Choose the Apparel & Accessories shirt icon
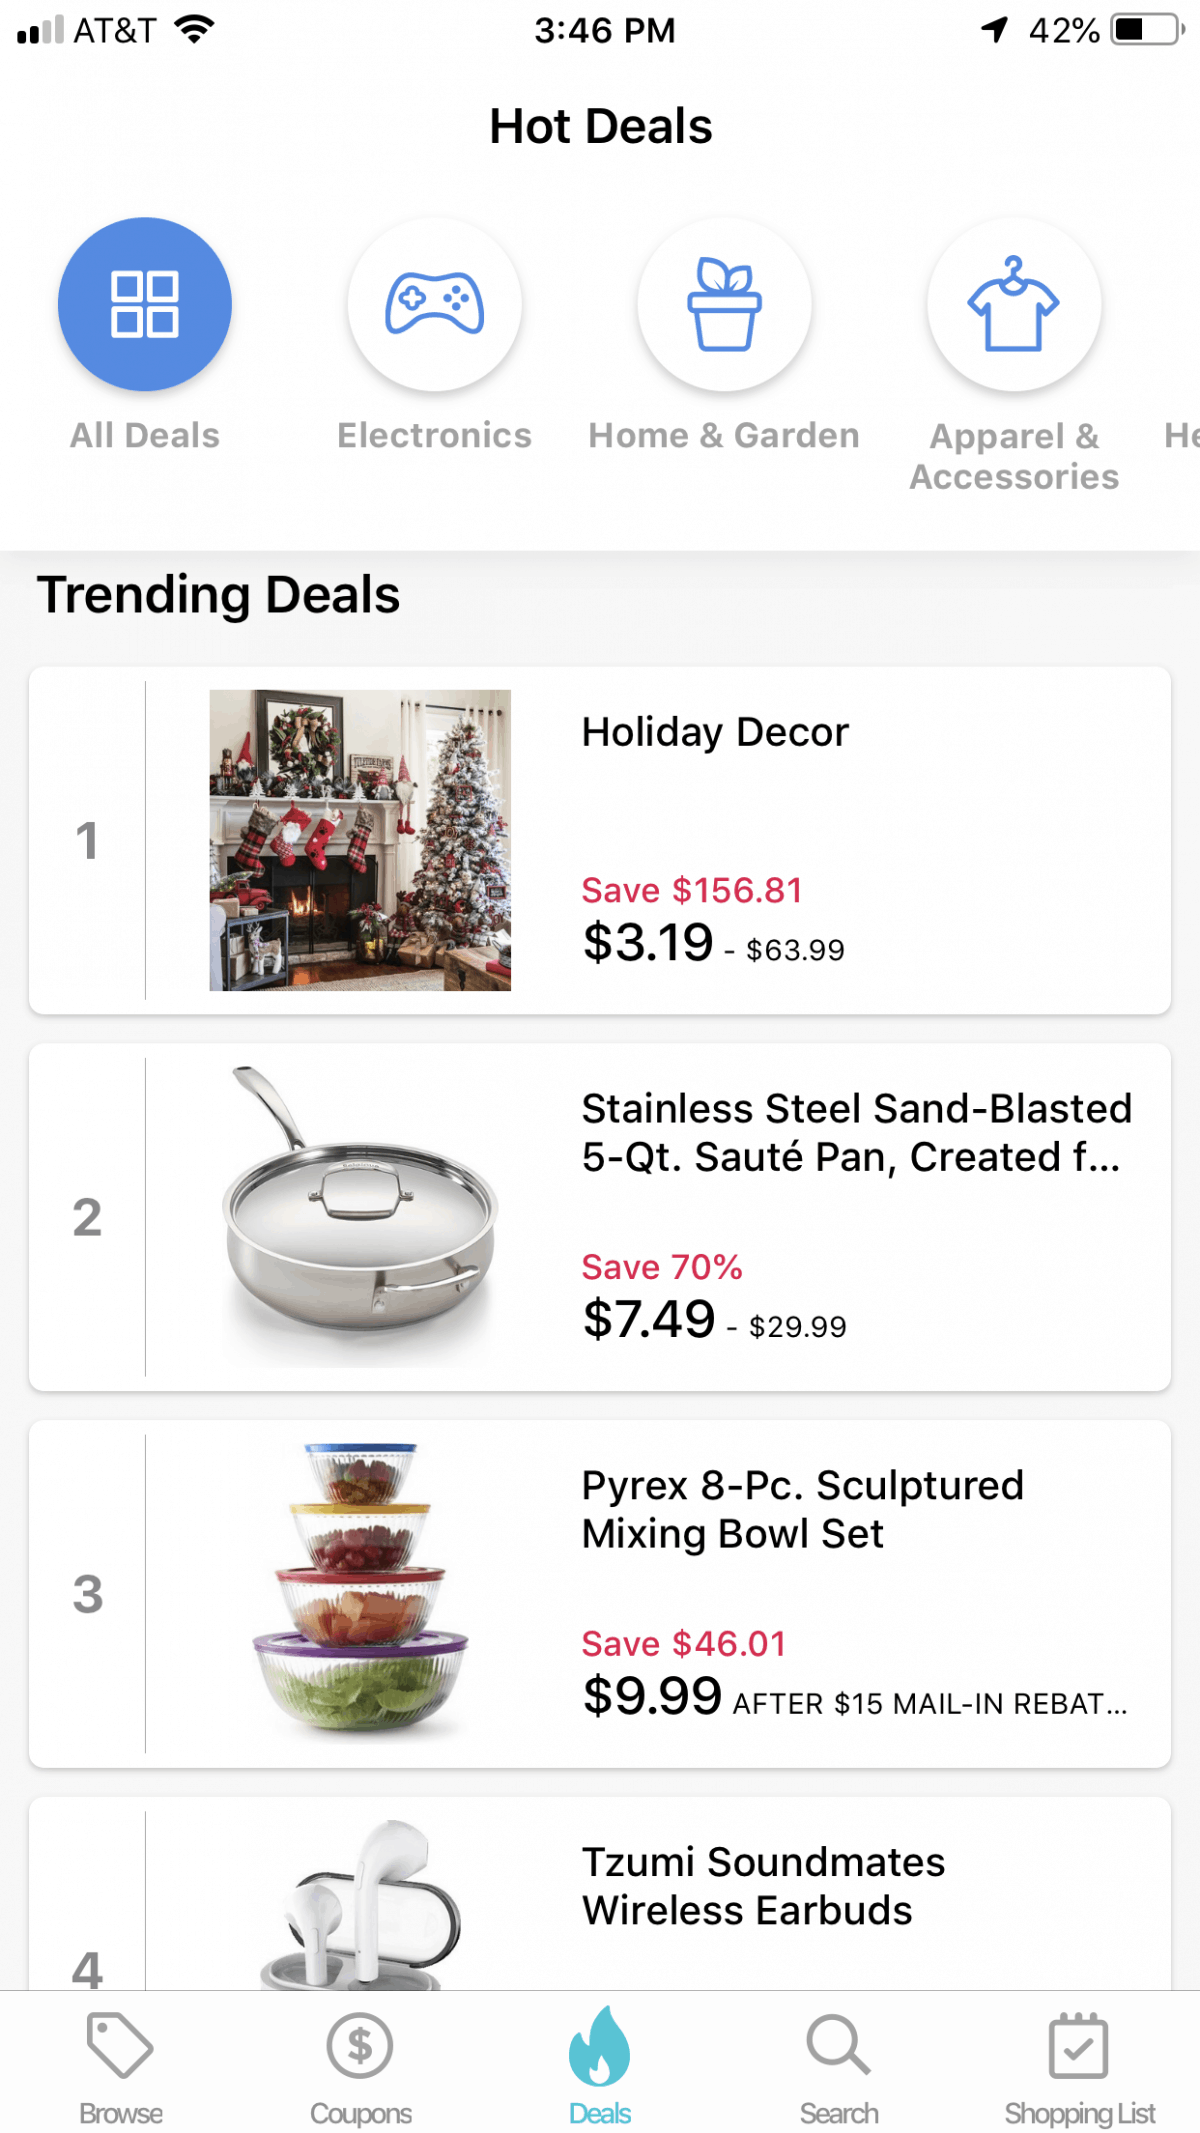The width and height of the screenshot is (1200, 2133). [1014, 304]
